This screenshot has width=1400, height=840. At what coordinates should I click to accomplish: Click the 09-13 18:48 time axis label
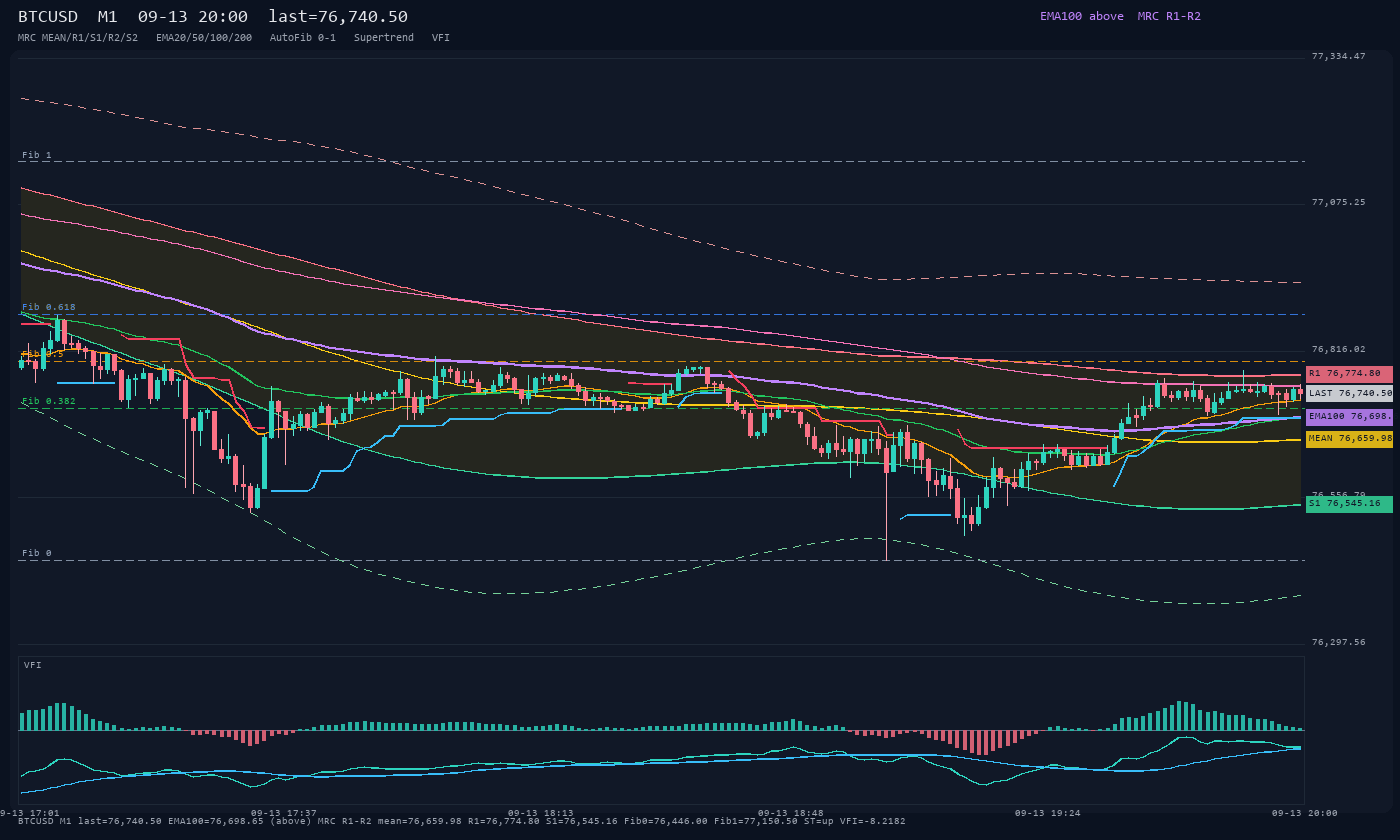791,813
